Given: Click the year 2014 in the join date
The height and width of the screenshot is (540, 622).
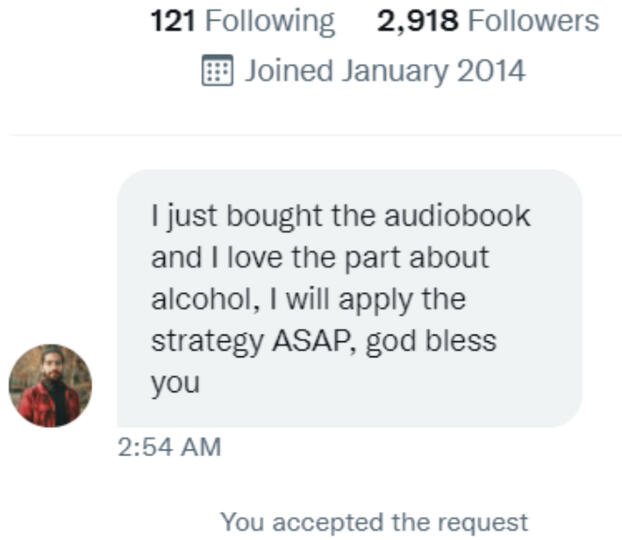Looking at the screenshot, I should 491,71.
